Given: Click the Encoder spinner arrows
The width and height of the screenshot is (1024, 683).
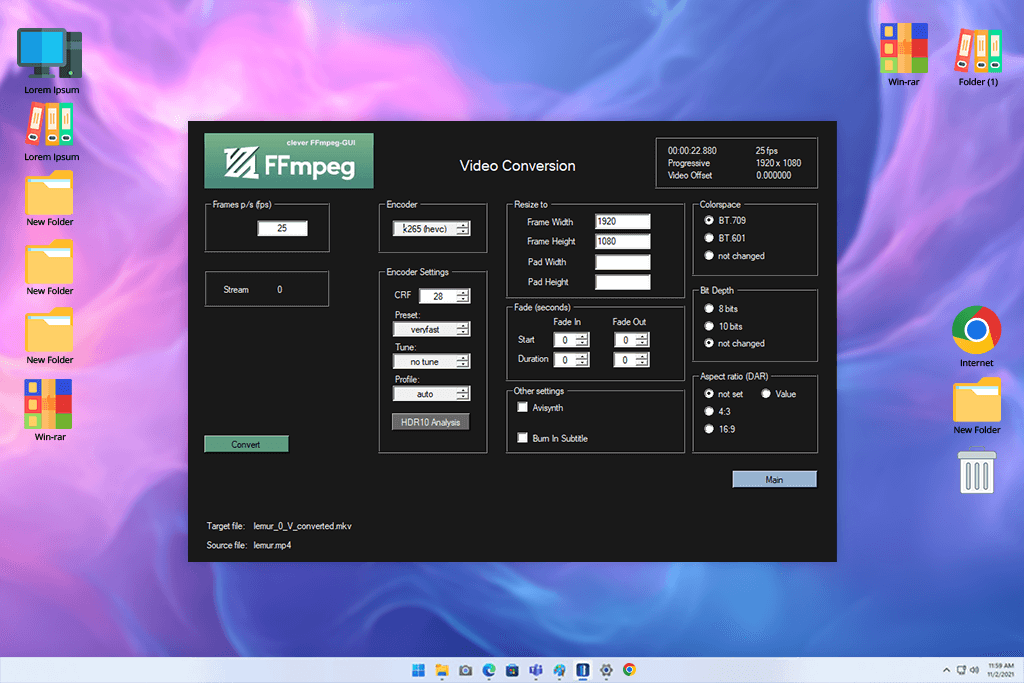Looking at the screenshot, I should pyautogui.click(x=463, y=229).
